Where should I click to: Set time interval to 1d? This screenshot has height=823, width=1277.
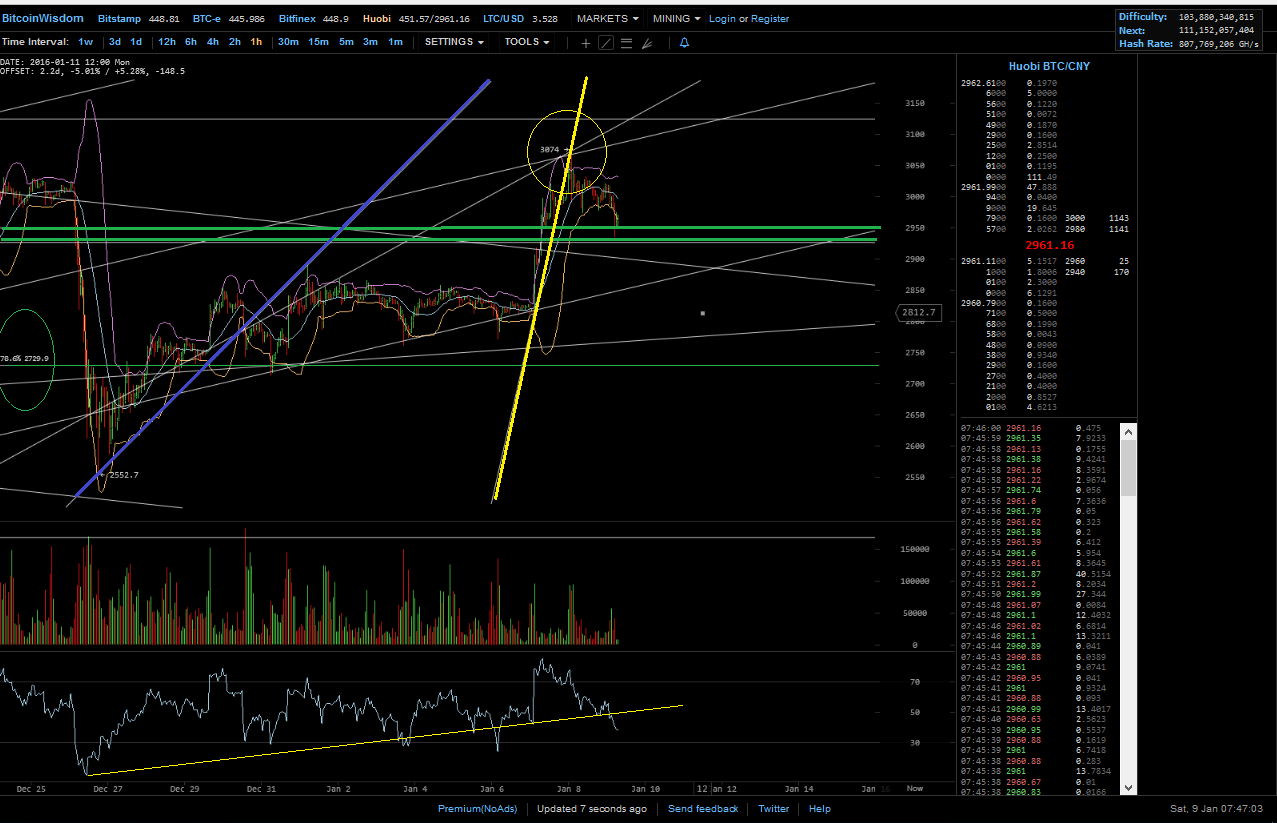click(136, 42)
